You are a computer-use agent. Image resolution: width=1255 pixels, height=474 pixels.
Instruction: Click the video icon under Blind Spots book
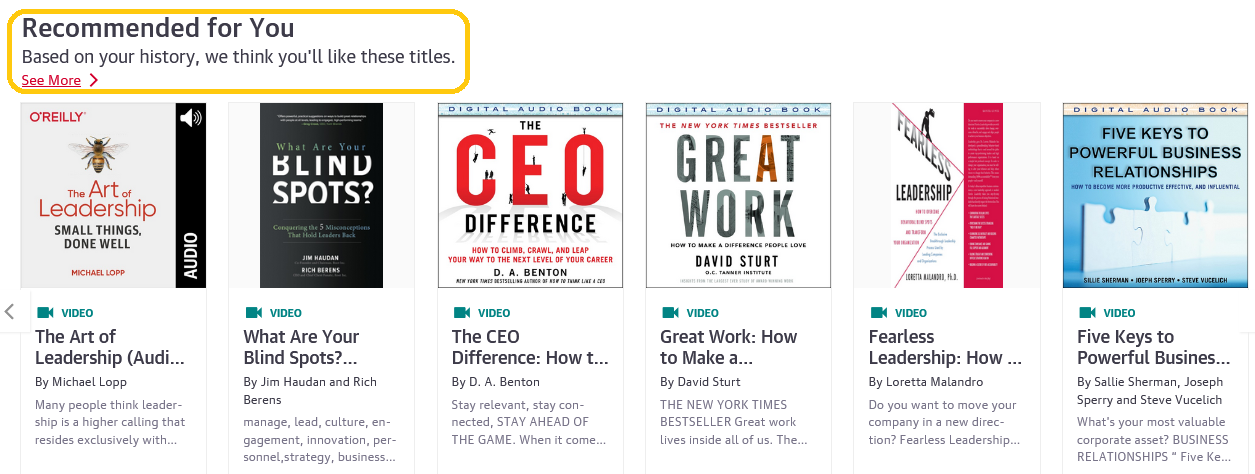tap(253, 313)
